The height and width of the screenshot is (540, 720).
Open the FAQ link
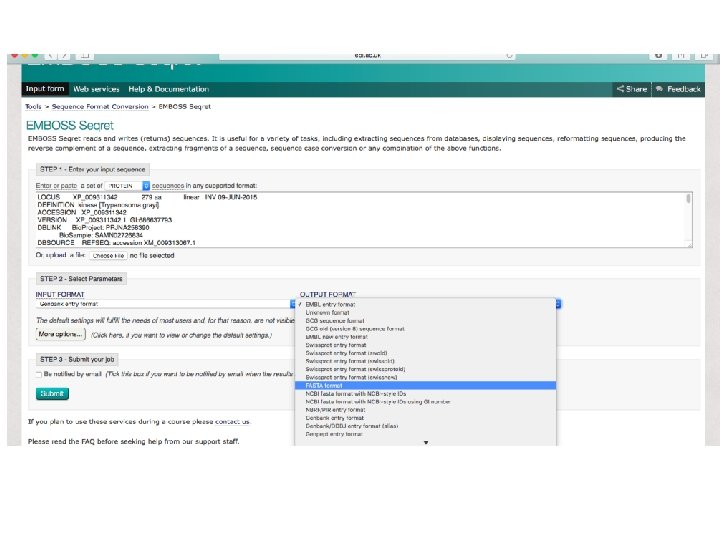point(88,442)
